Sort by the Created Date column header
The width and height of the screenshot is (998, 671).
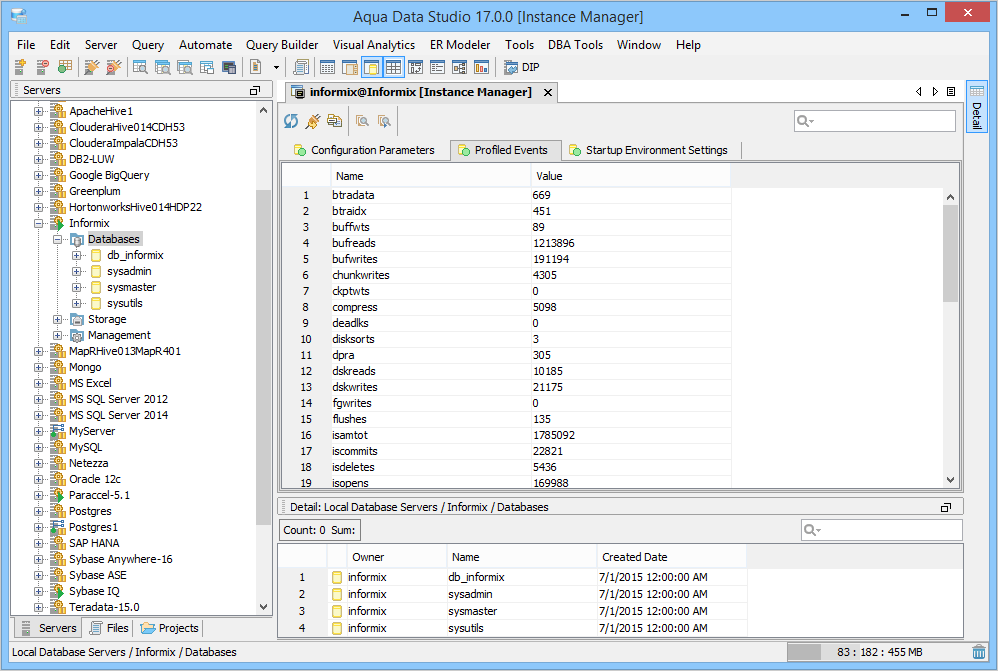click(x=671, y=557)
